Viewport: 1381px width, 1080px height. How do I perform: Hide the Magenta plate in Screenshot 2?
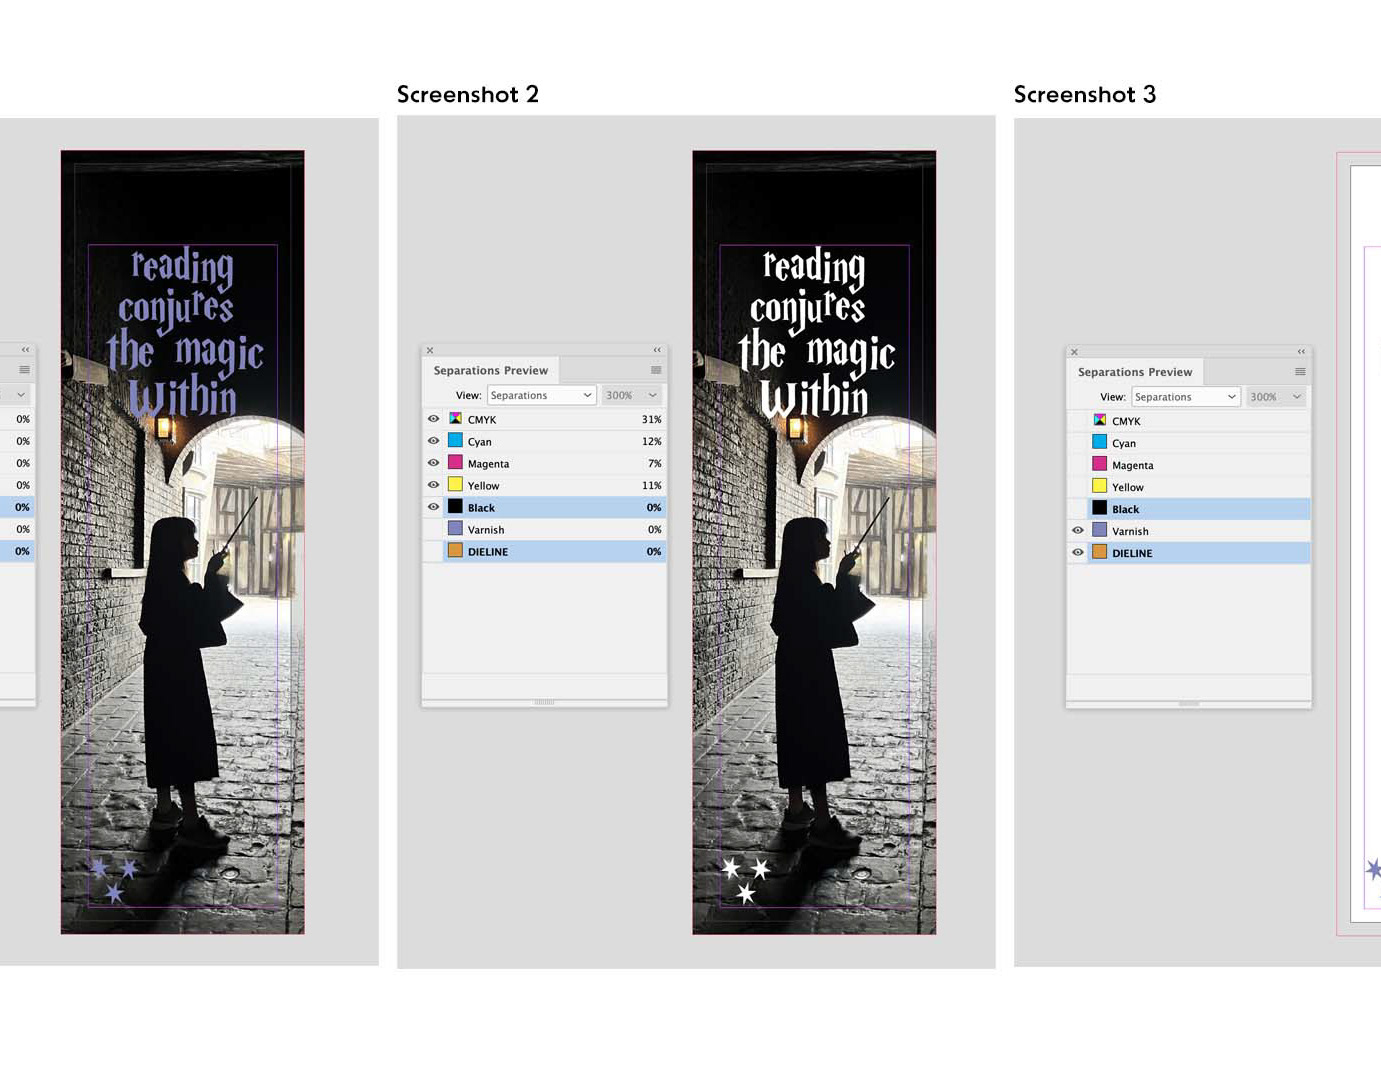point(433,463)
